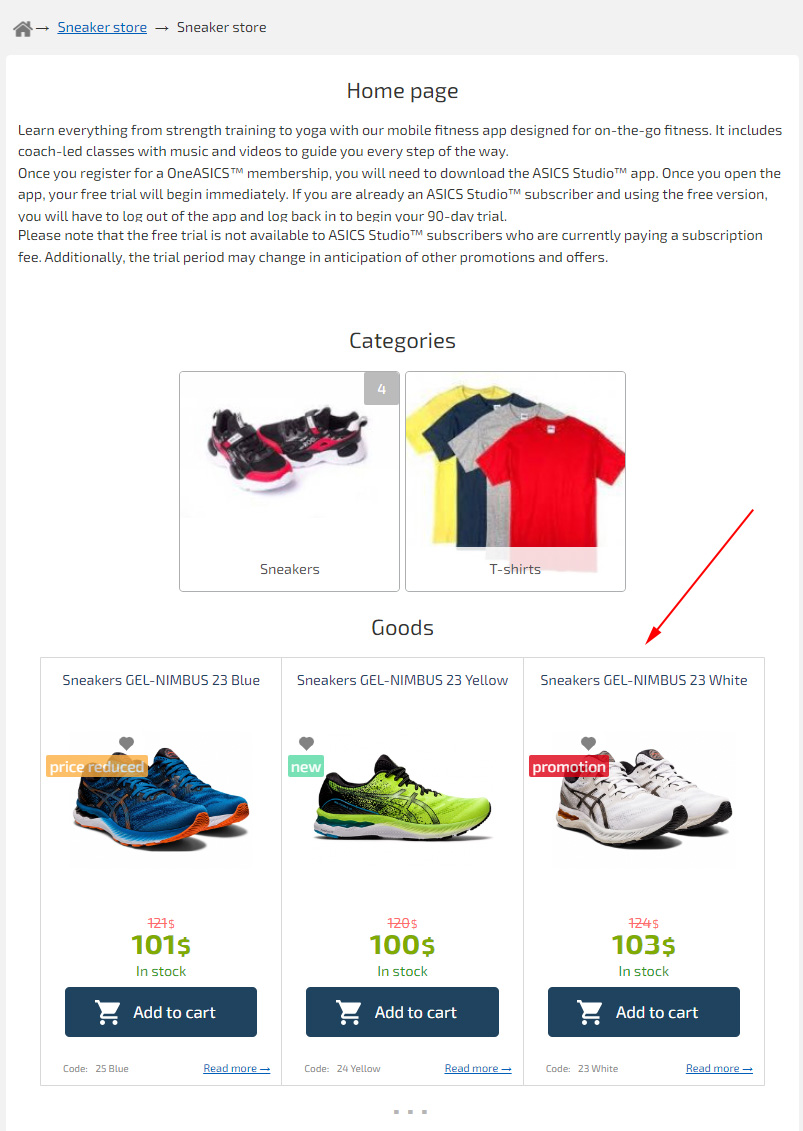Click the home icon in breadcrumb
Viewport: 803px width, 1131px height.
point(22,28)
